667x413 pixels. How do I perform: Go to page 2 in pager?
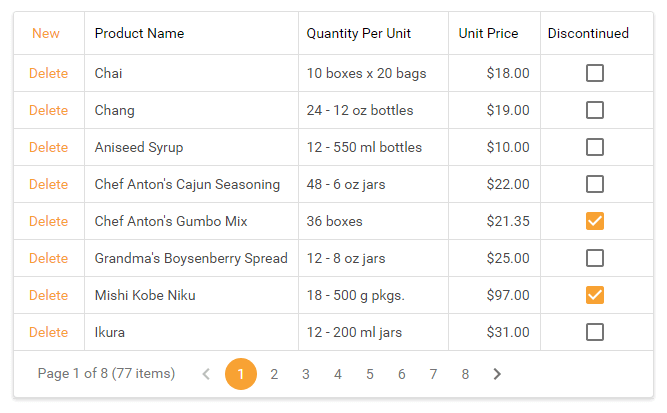pyautogui.click(x=274, y=374)
